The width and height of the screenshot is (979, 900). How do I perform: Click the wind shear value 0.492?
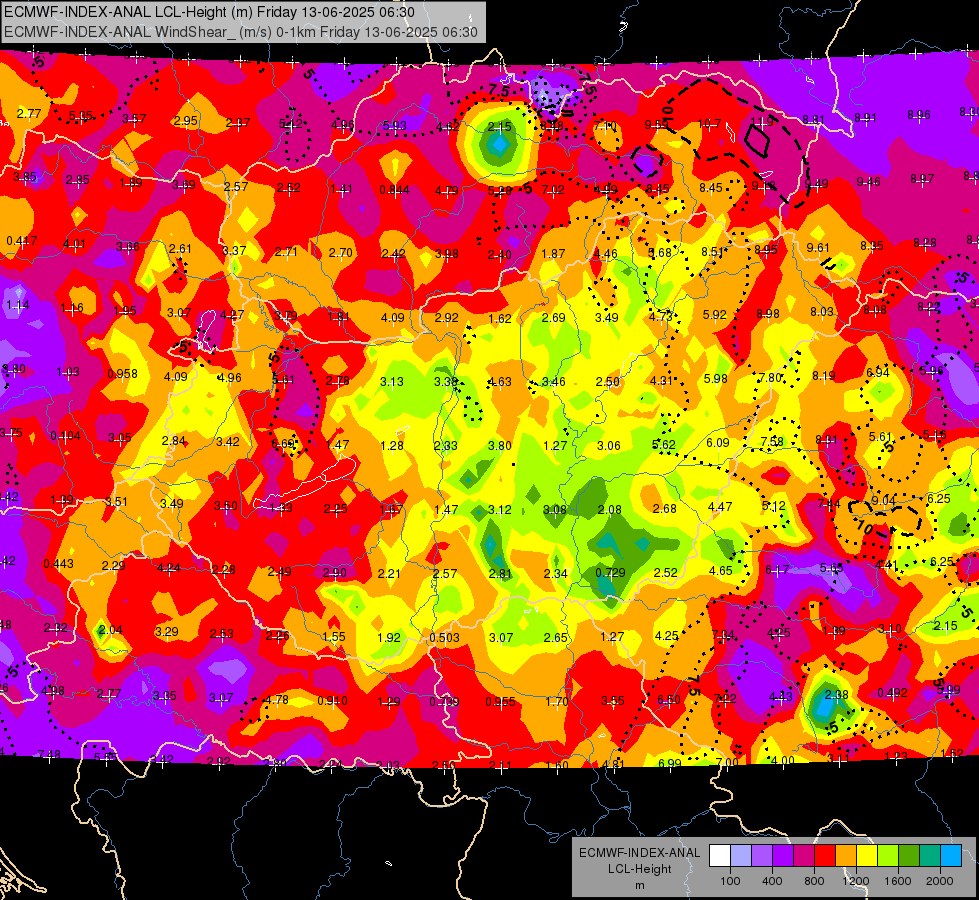[x=893, y=693]
